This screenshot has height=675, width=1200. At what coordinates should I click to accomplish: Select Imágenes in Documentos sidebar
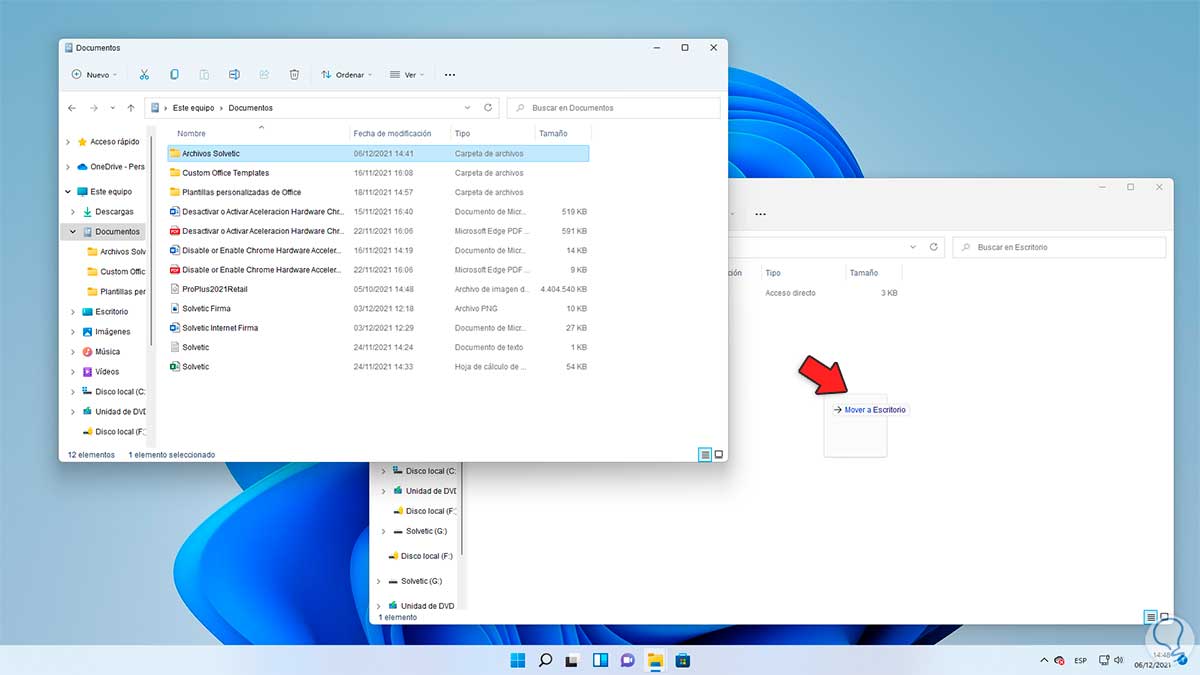113,332
